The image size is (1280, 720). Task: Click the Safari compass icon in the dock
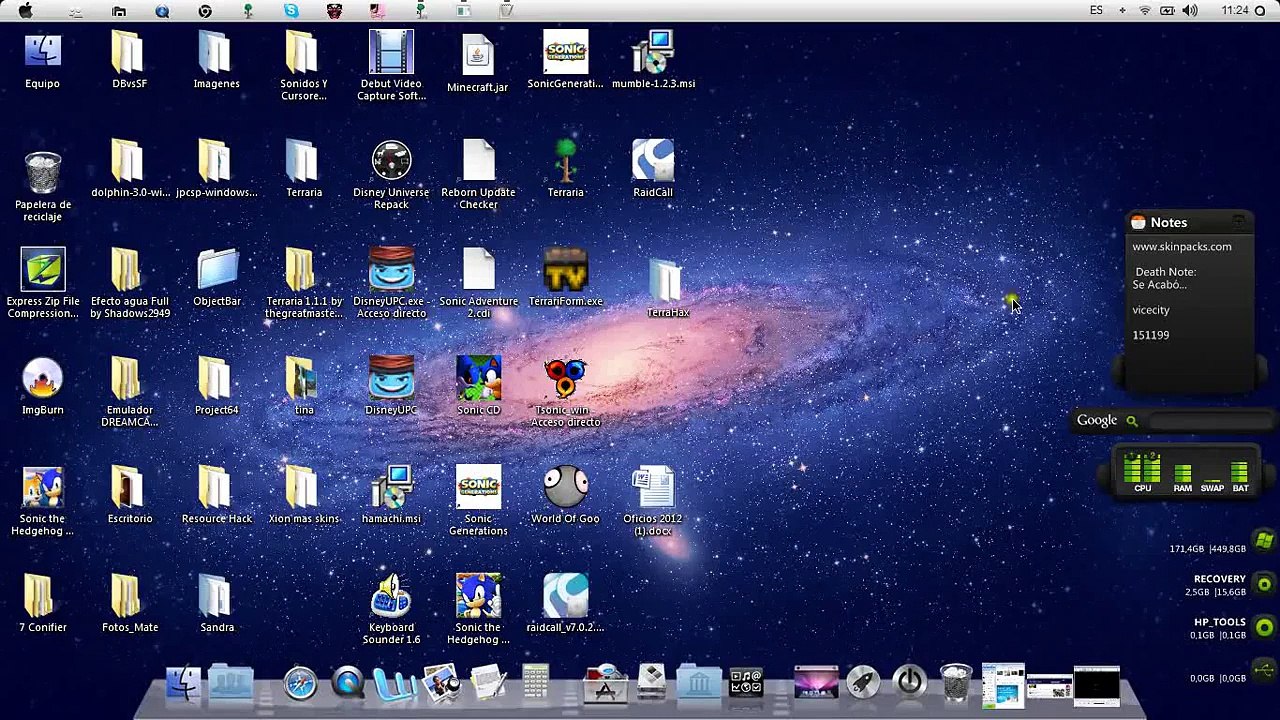[x=300, y=683]
